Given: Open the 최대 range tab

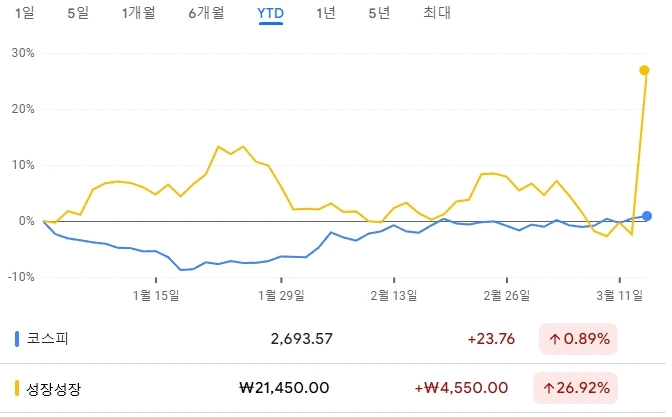Looking at the screenshot, I should 437,13.
